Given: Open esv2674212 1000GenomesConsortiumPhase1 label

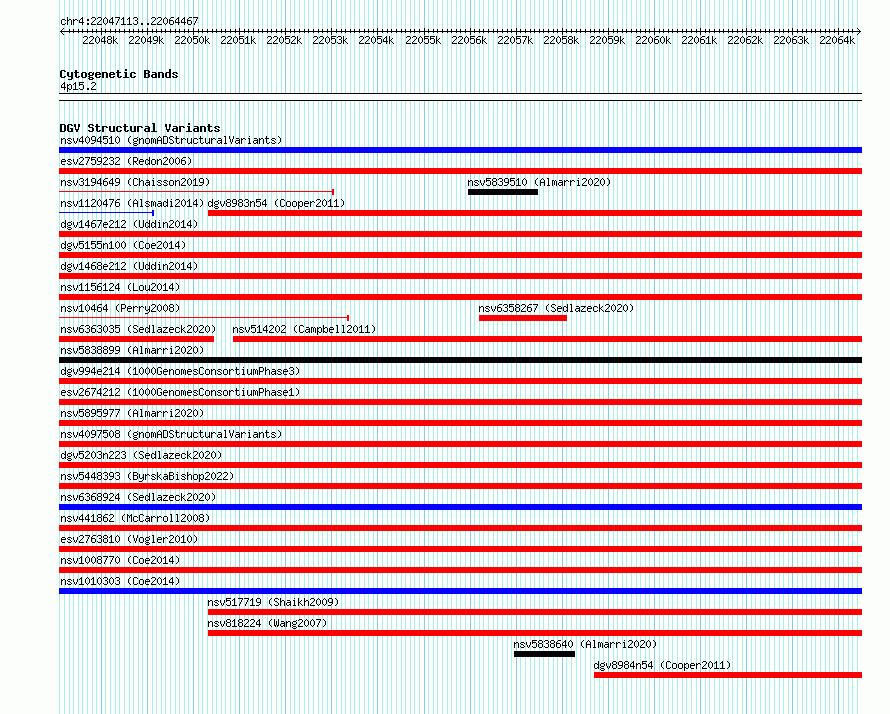Looking at the screenshot, I should click(180, 392).
